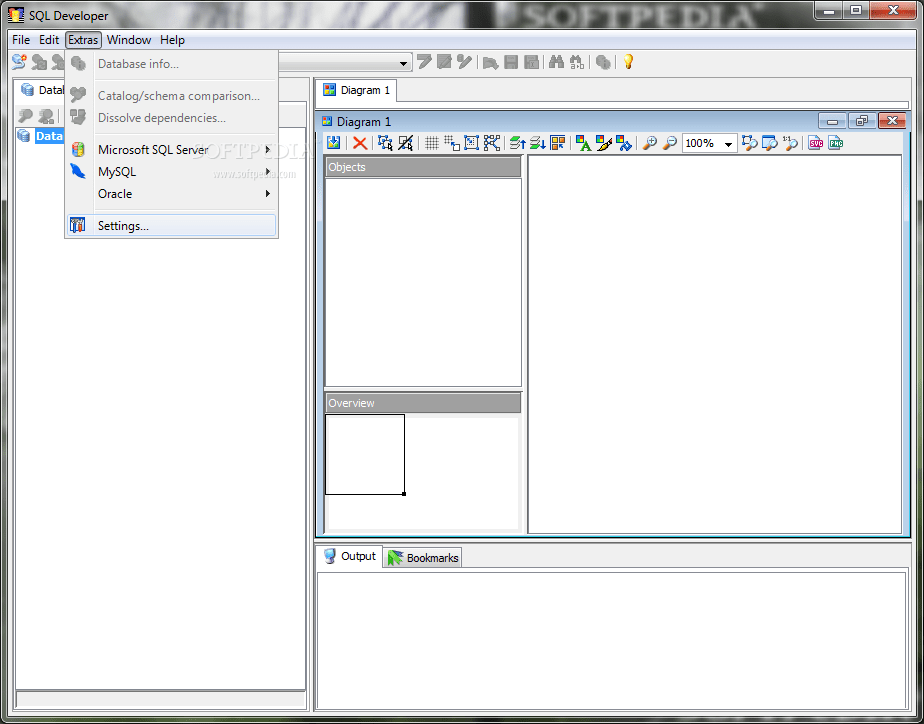Click the new connection icon in main toolbar
The height and width of the screenshot is (724, 924).
(19, 62)
